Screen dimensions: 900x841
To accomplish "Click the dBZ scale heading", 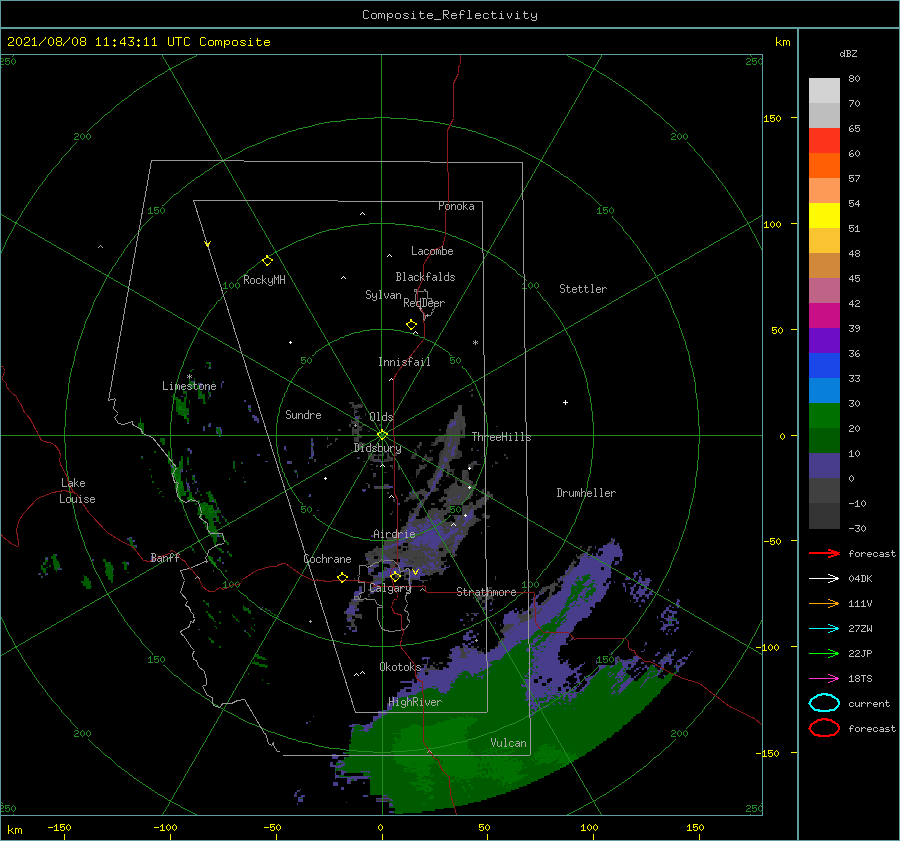I will (848, 53).
